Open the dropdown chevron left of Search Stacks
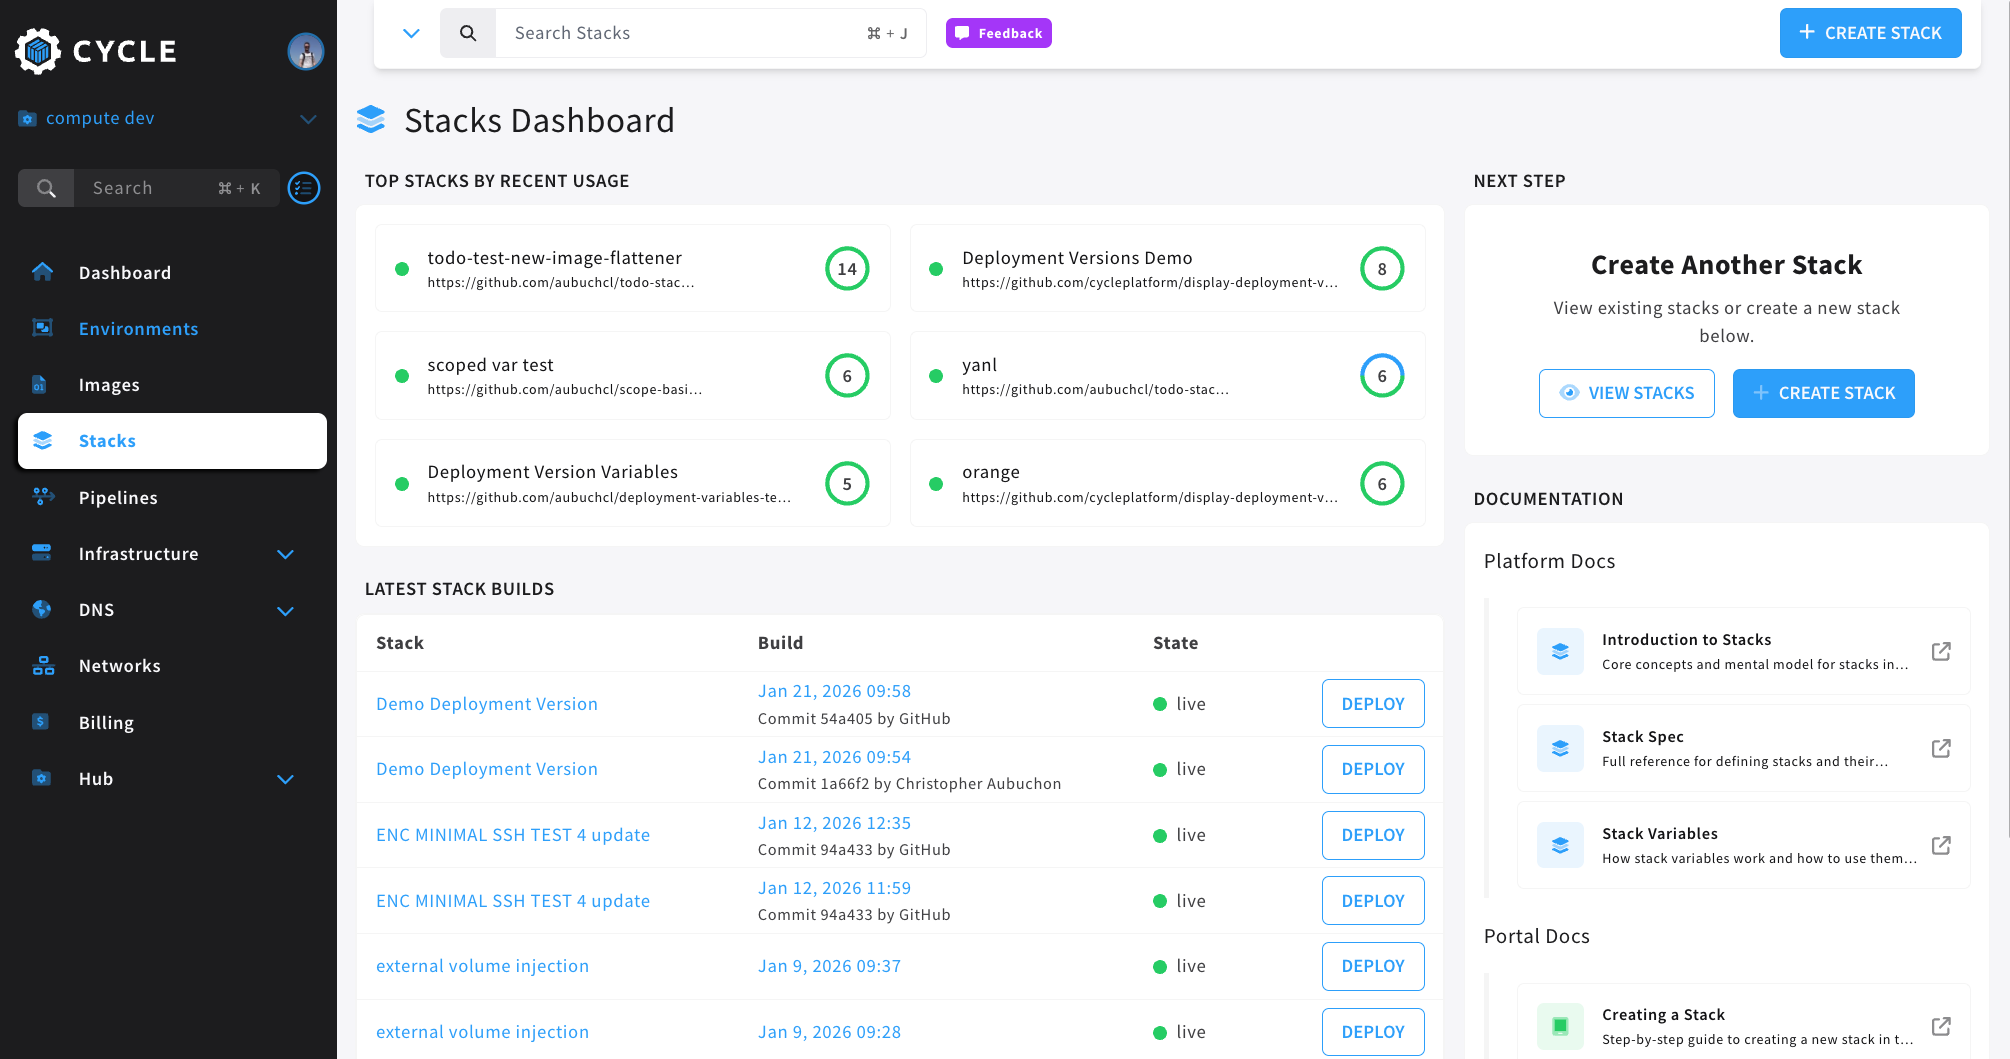Image resolution: width=2010 pixels, height=1059 pixels. [411, 33]
